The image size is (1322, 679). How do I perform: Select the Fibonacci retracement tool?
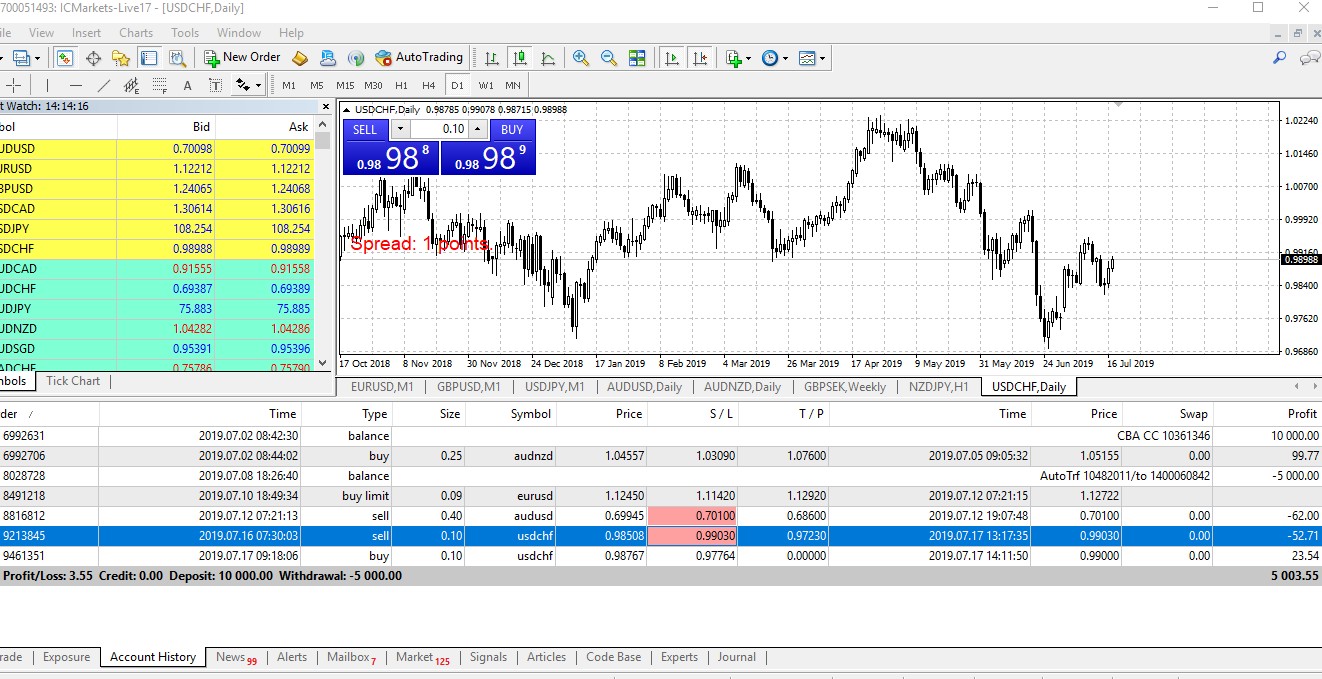point(159,85)
